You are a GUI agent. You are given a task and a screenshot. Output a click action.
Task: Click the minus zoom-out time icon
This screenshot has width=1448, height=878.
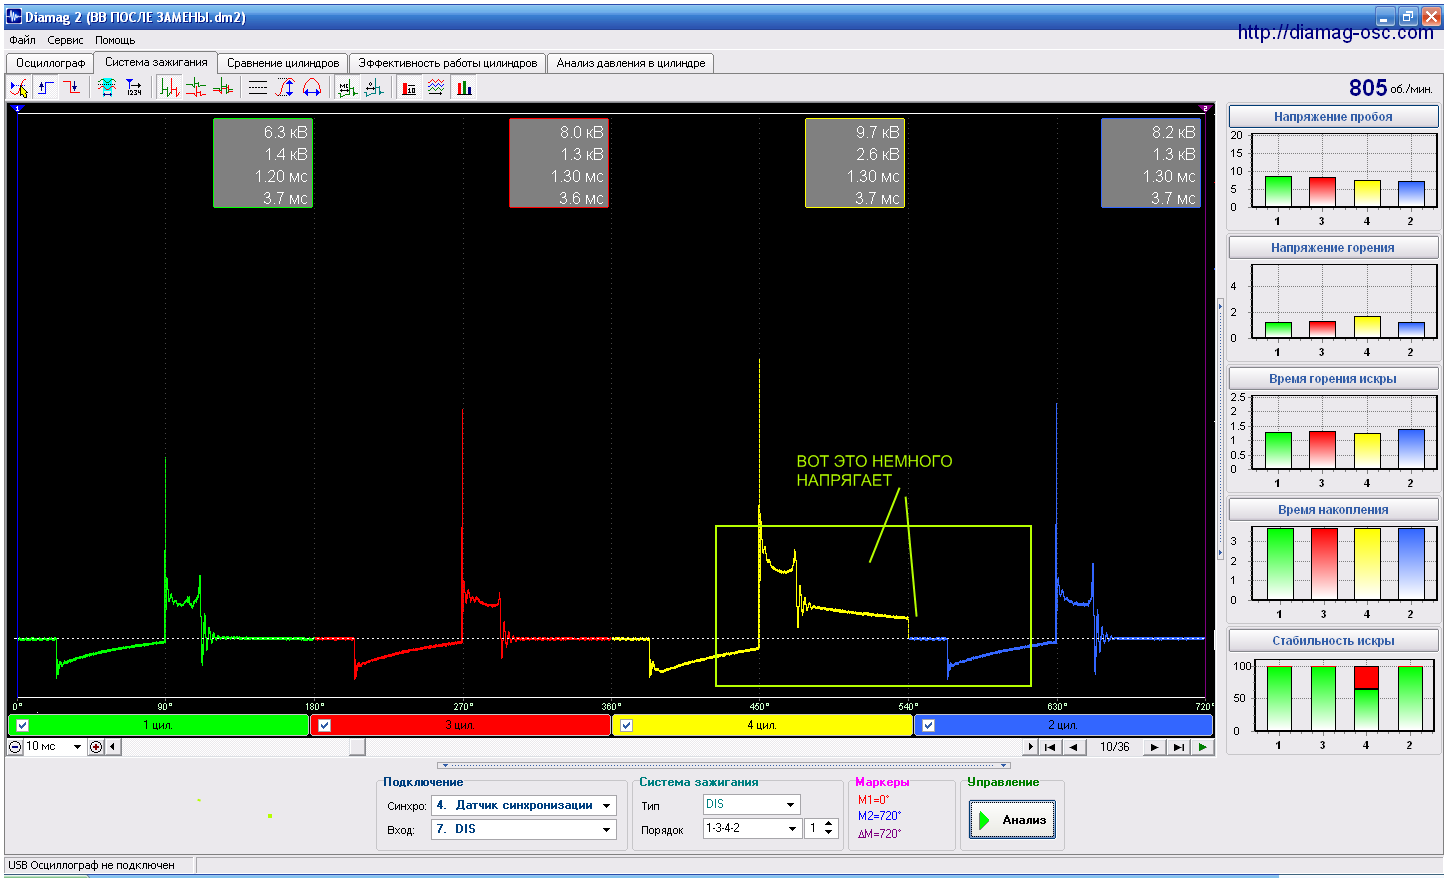(x=15, y=747)
